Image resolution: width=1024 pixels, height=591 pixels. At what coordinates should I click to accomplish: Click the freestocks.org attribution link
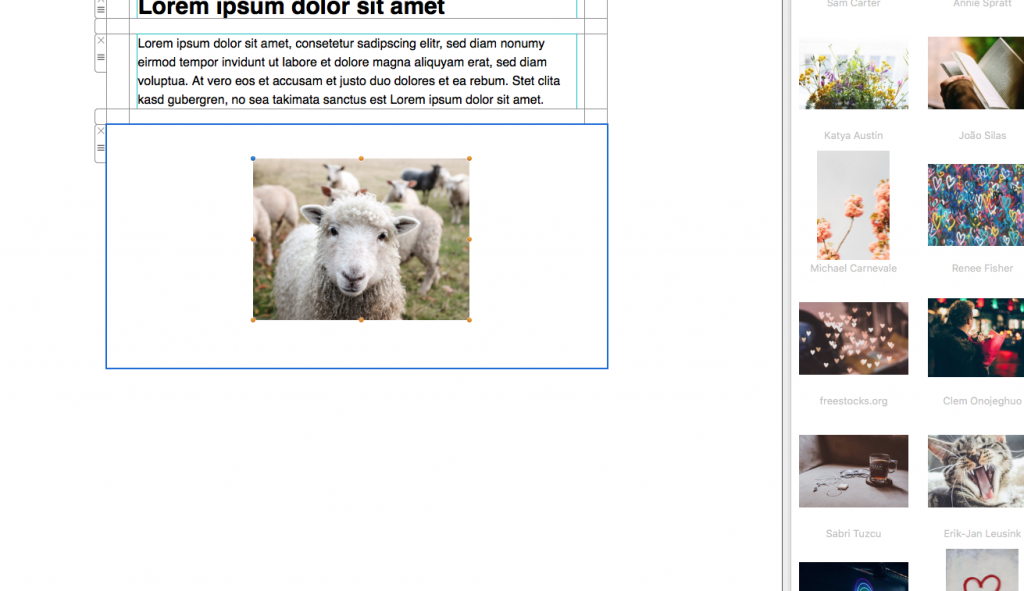[x=853, y=400]
